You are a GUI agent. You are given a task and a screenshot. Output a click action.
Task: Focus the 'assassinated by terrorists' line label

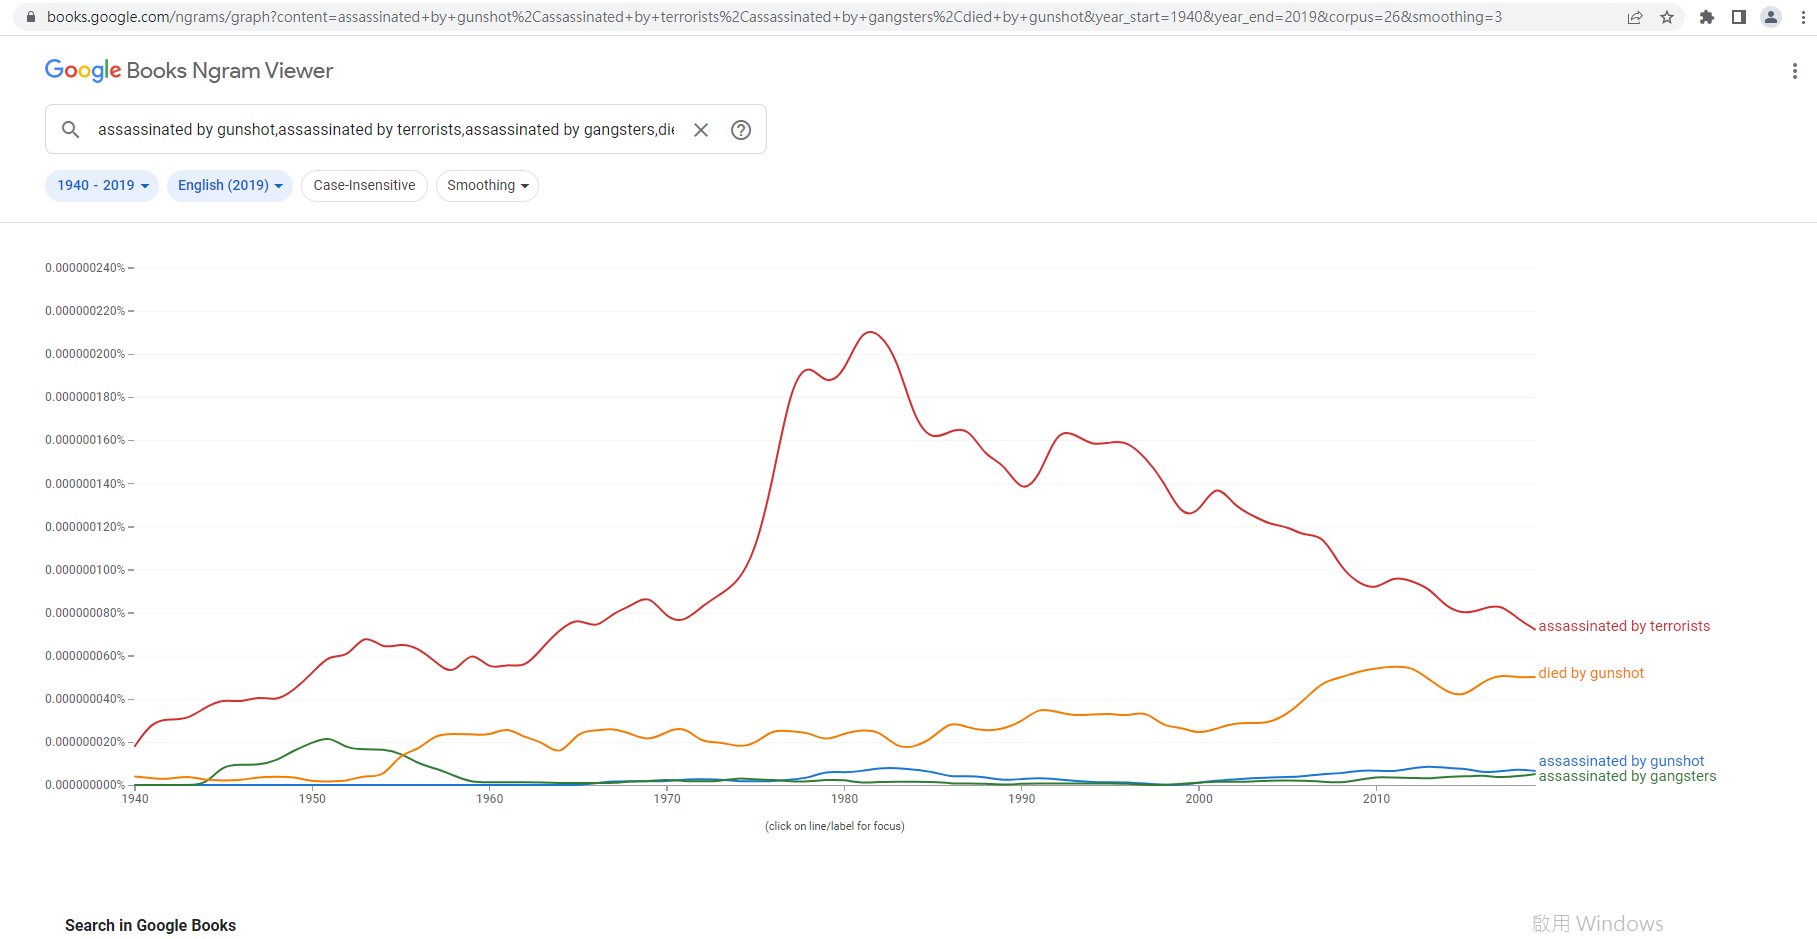pos(1624,627)
